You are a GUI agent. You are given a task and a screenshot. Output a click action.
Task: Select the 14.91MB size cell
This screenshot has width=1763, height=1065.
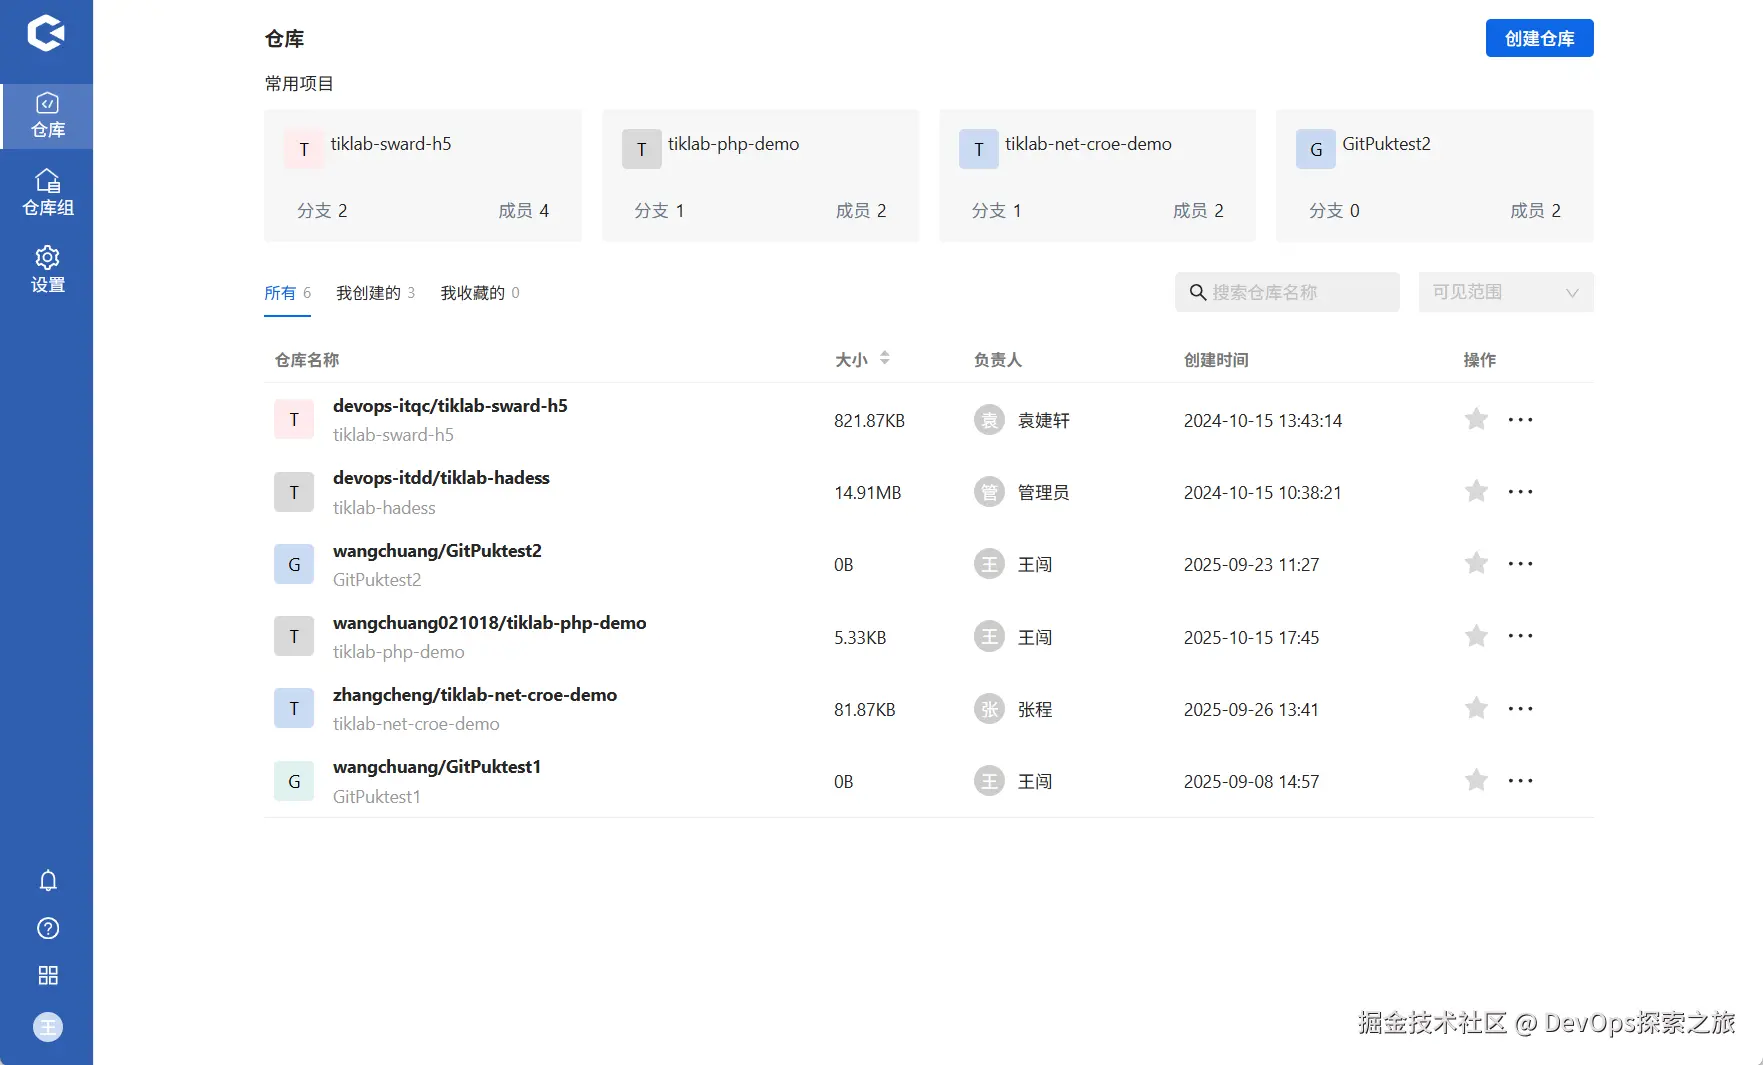click(x=868, y=493)
